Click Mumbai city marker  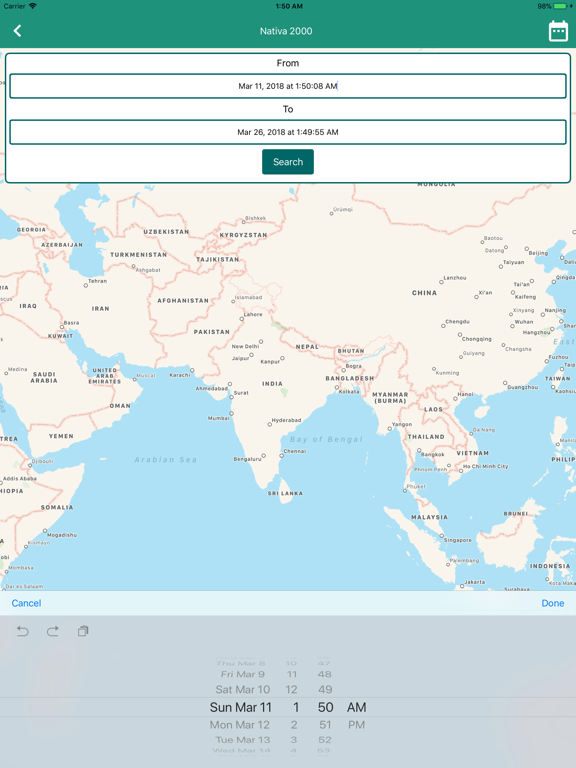[231, 414]
